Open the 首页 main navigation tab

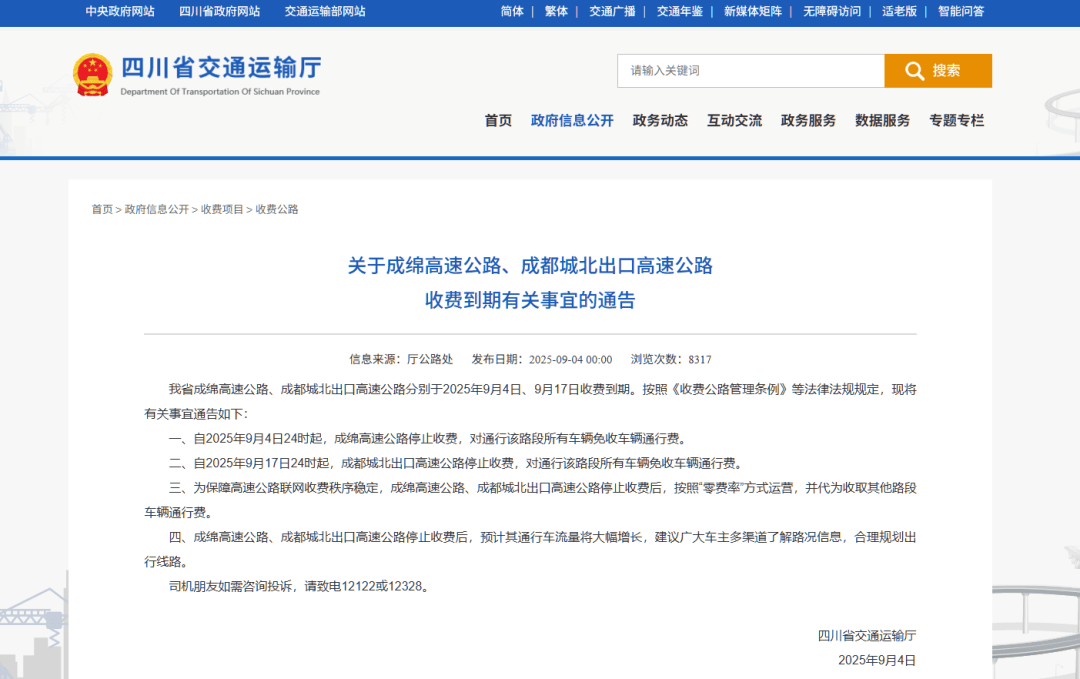pos(498,120)
